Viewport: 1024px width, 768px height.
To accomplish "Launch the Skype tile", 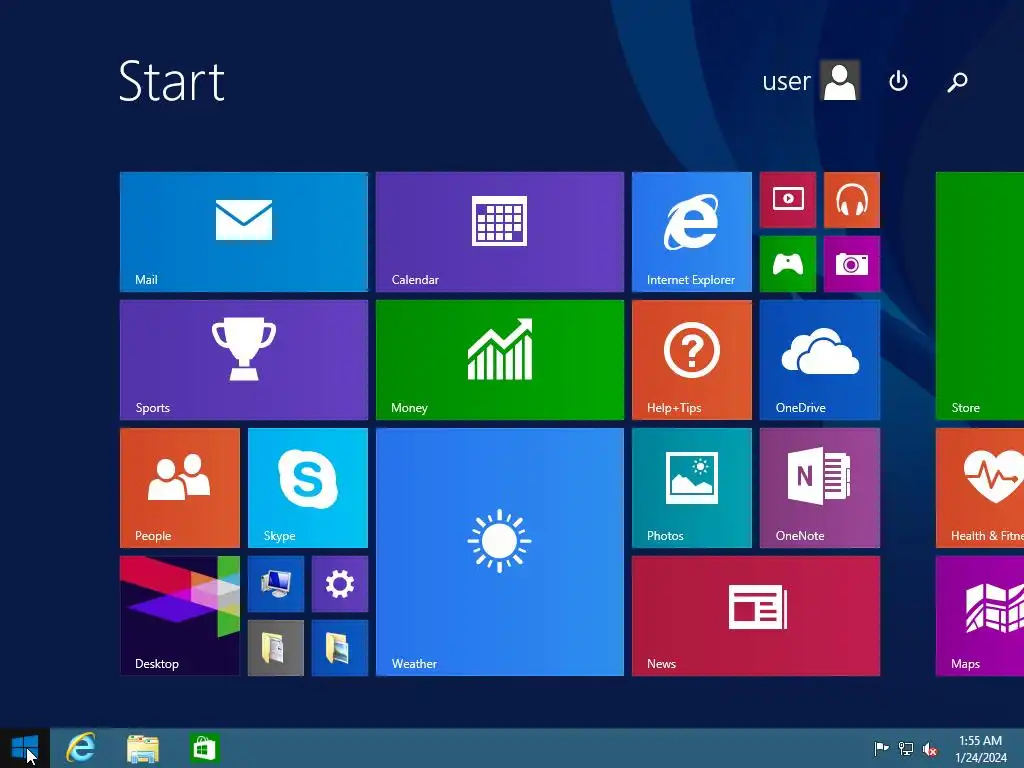I will [308, 488].
